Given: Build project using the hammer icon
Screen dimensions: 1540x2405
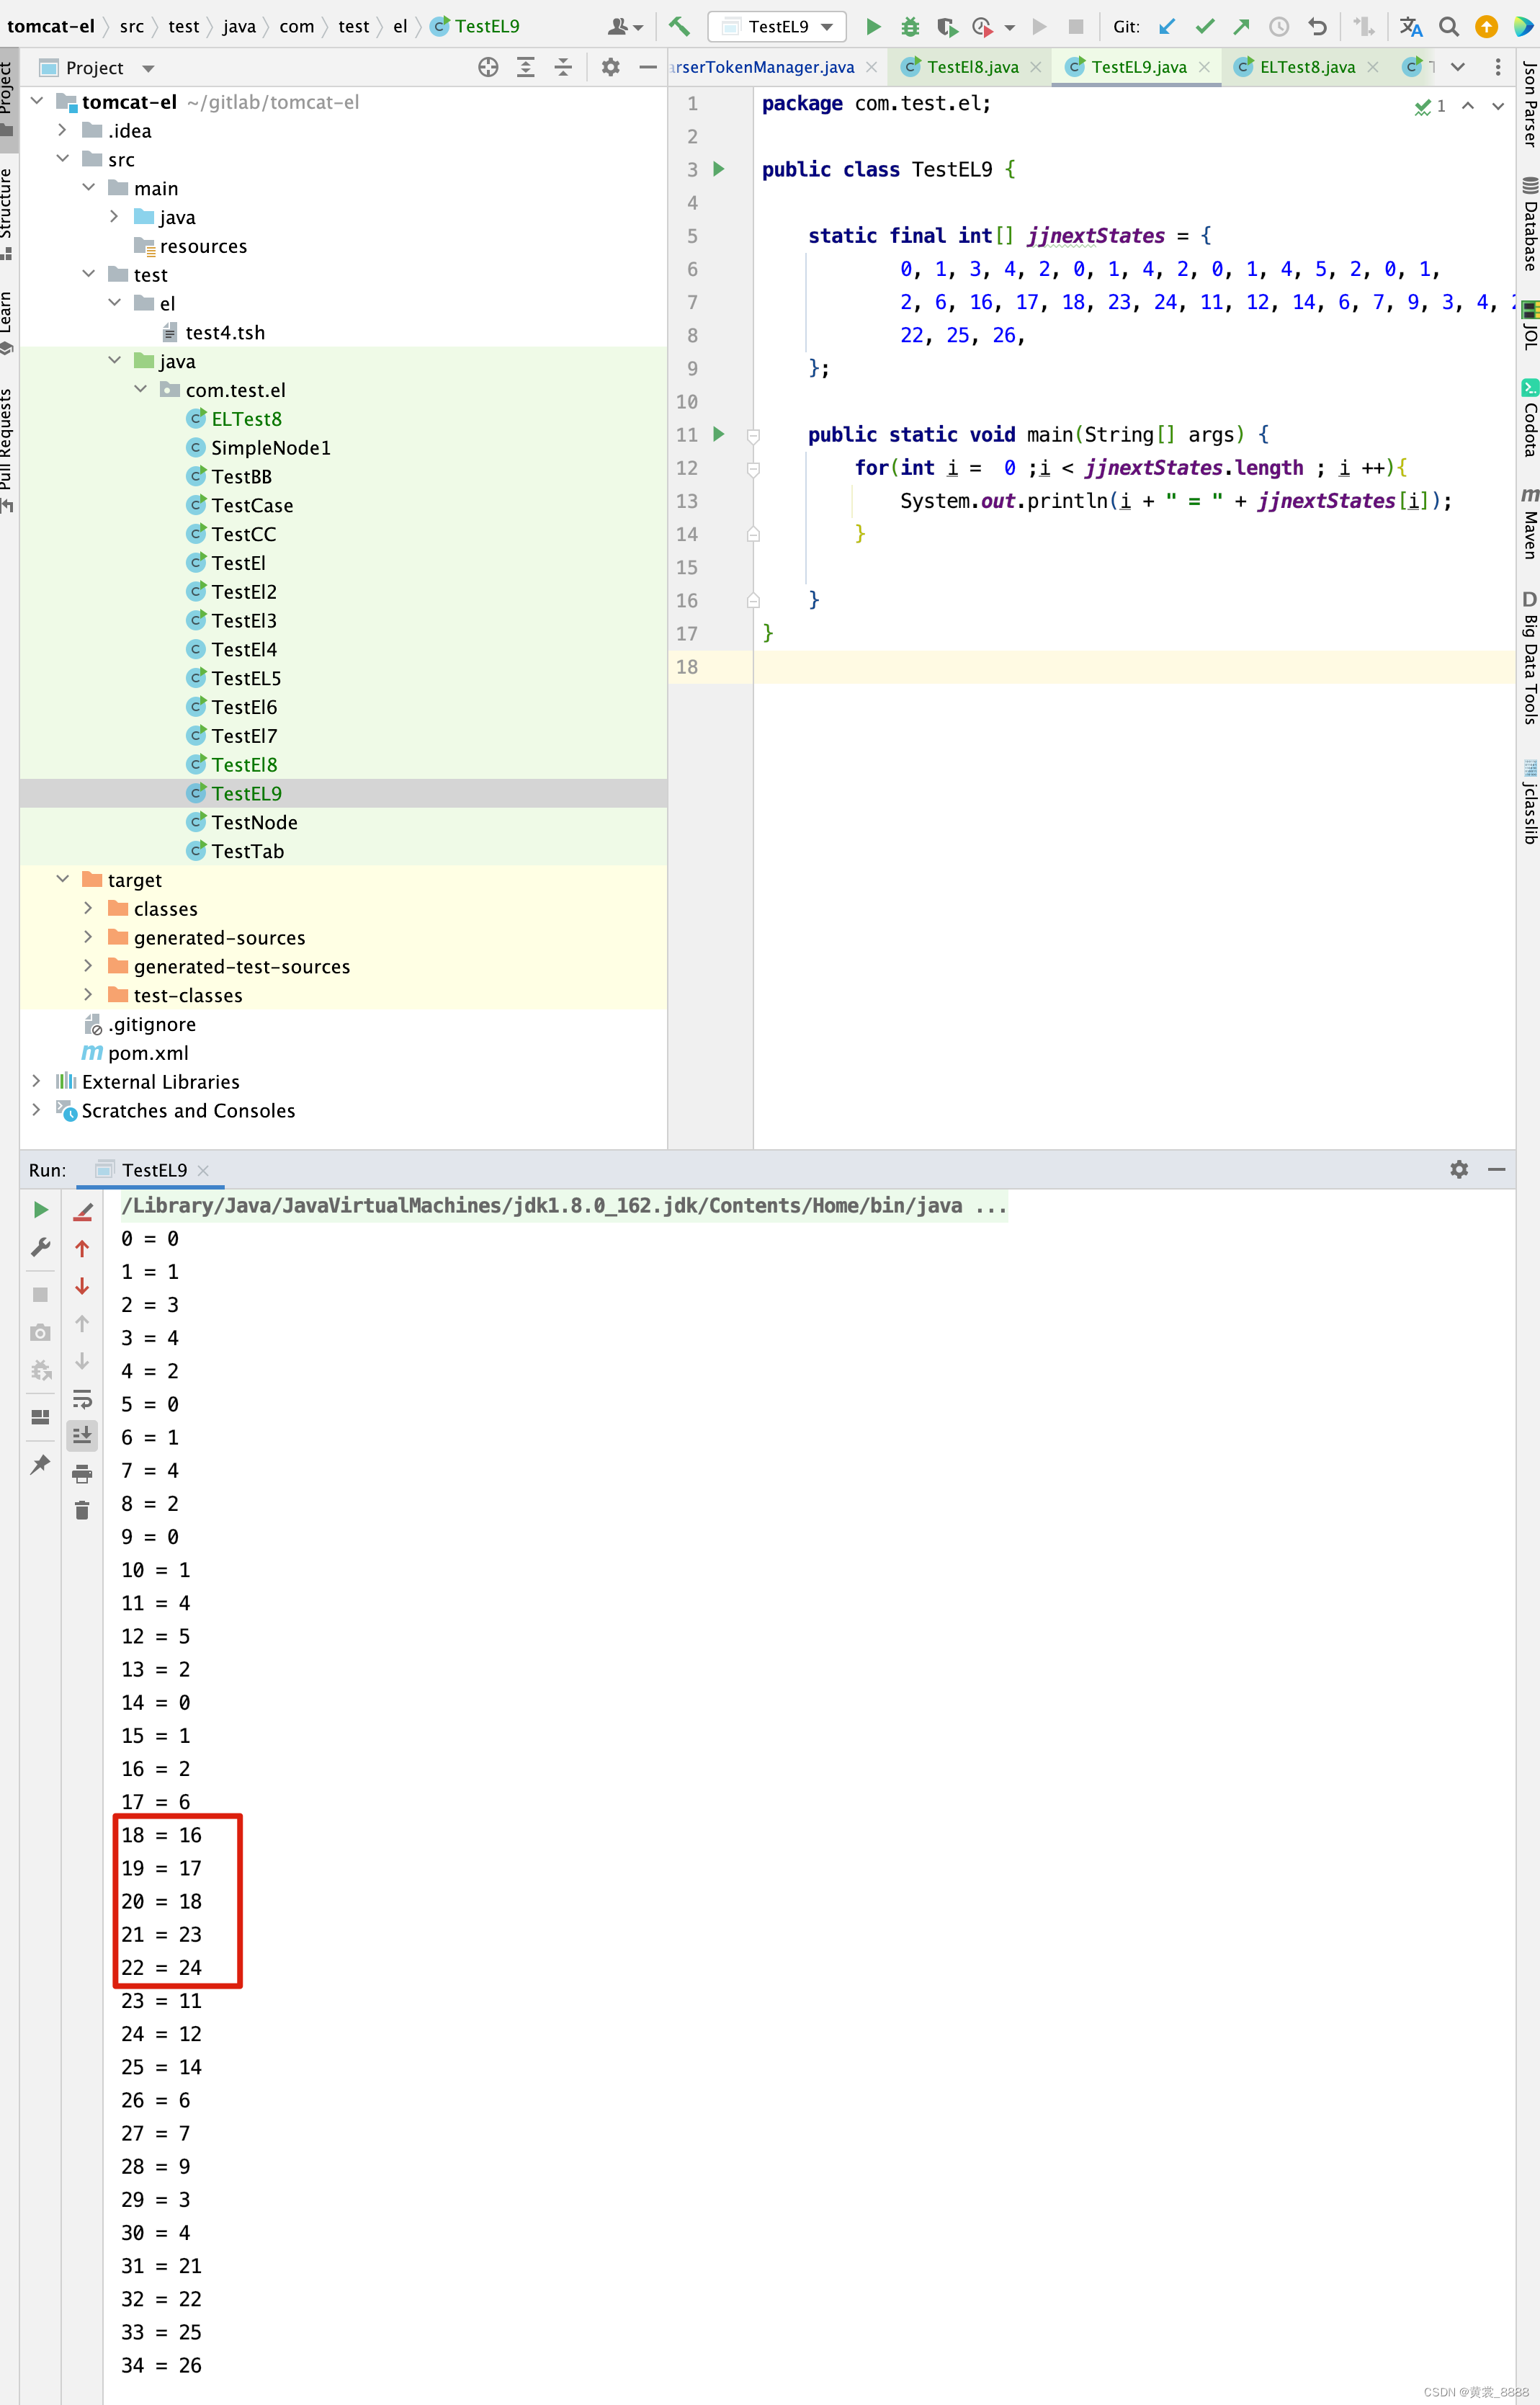Looking at the screenshot, I should point(679,27).
